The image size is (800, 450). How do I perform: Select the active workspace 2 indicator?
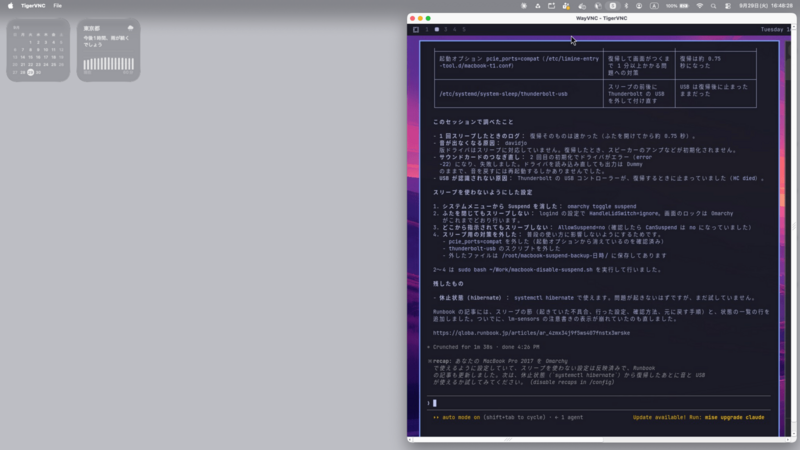click(437, 30)
